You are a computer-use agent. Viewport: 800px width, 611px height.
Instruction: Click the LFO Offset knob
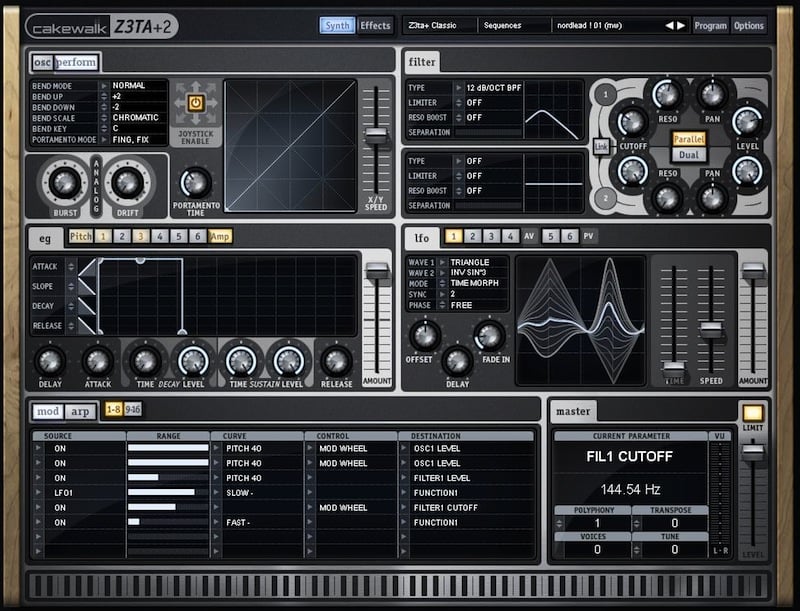pyautogui.click(x=424, y=336)
